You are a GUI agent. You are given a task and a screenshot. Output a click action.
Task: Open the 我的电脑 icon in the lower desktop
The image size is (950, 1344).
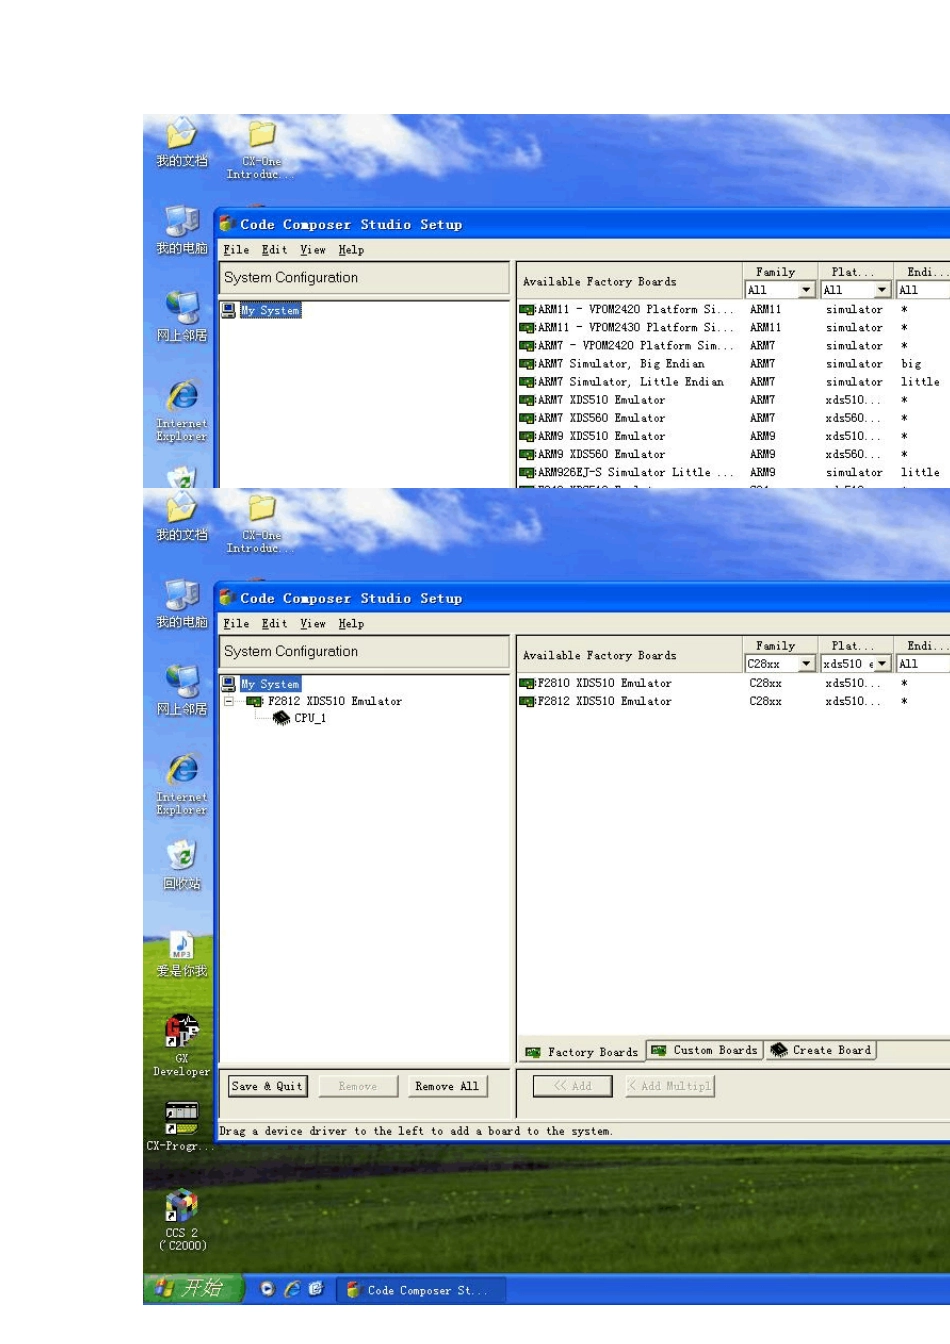[182, 604]
